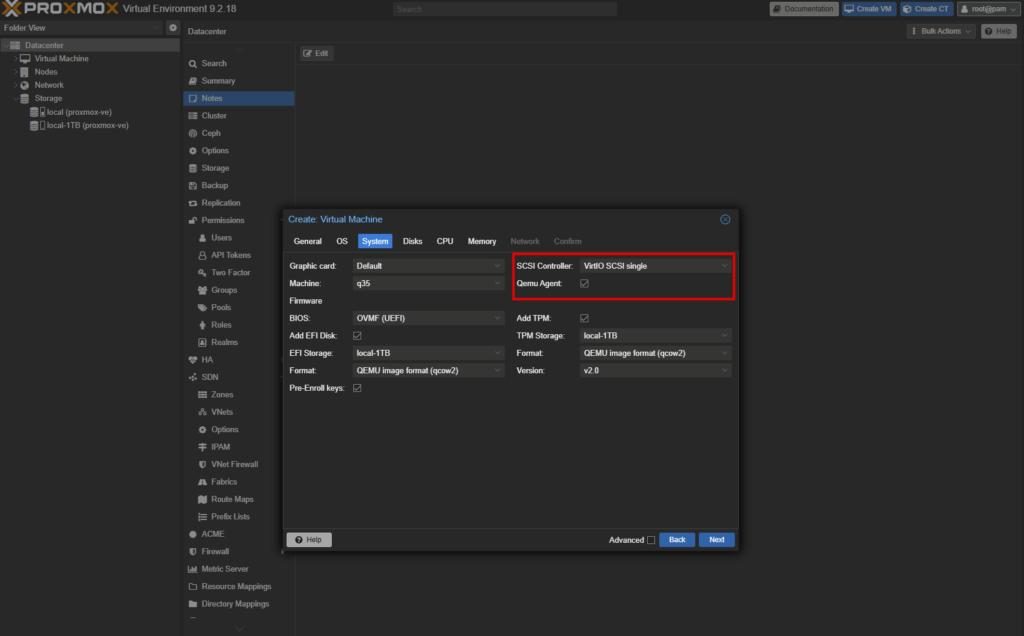This screenshot has height=636, width=1024.
Task: Click the Metric Server chart icon
Action: (193, 569)
